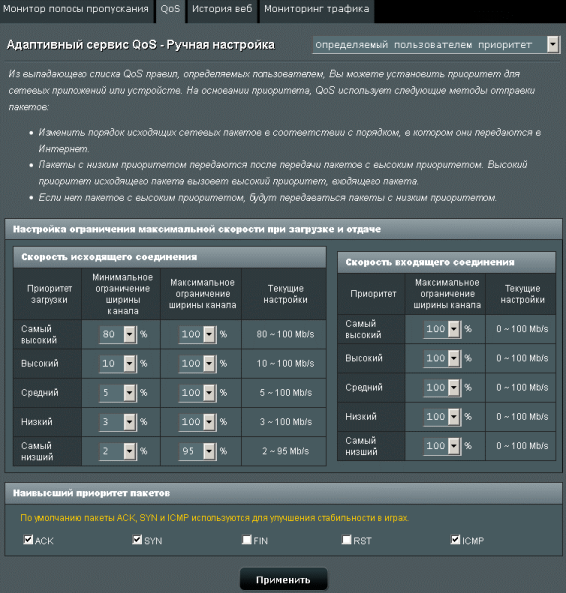Open the определяемый пользователем приоритет dropdown

point(436,45)
